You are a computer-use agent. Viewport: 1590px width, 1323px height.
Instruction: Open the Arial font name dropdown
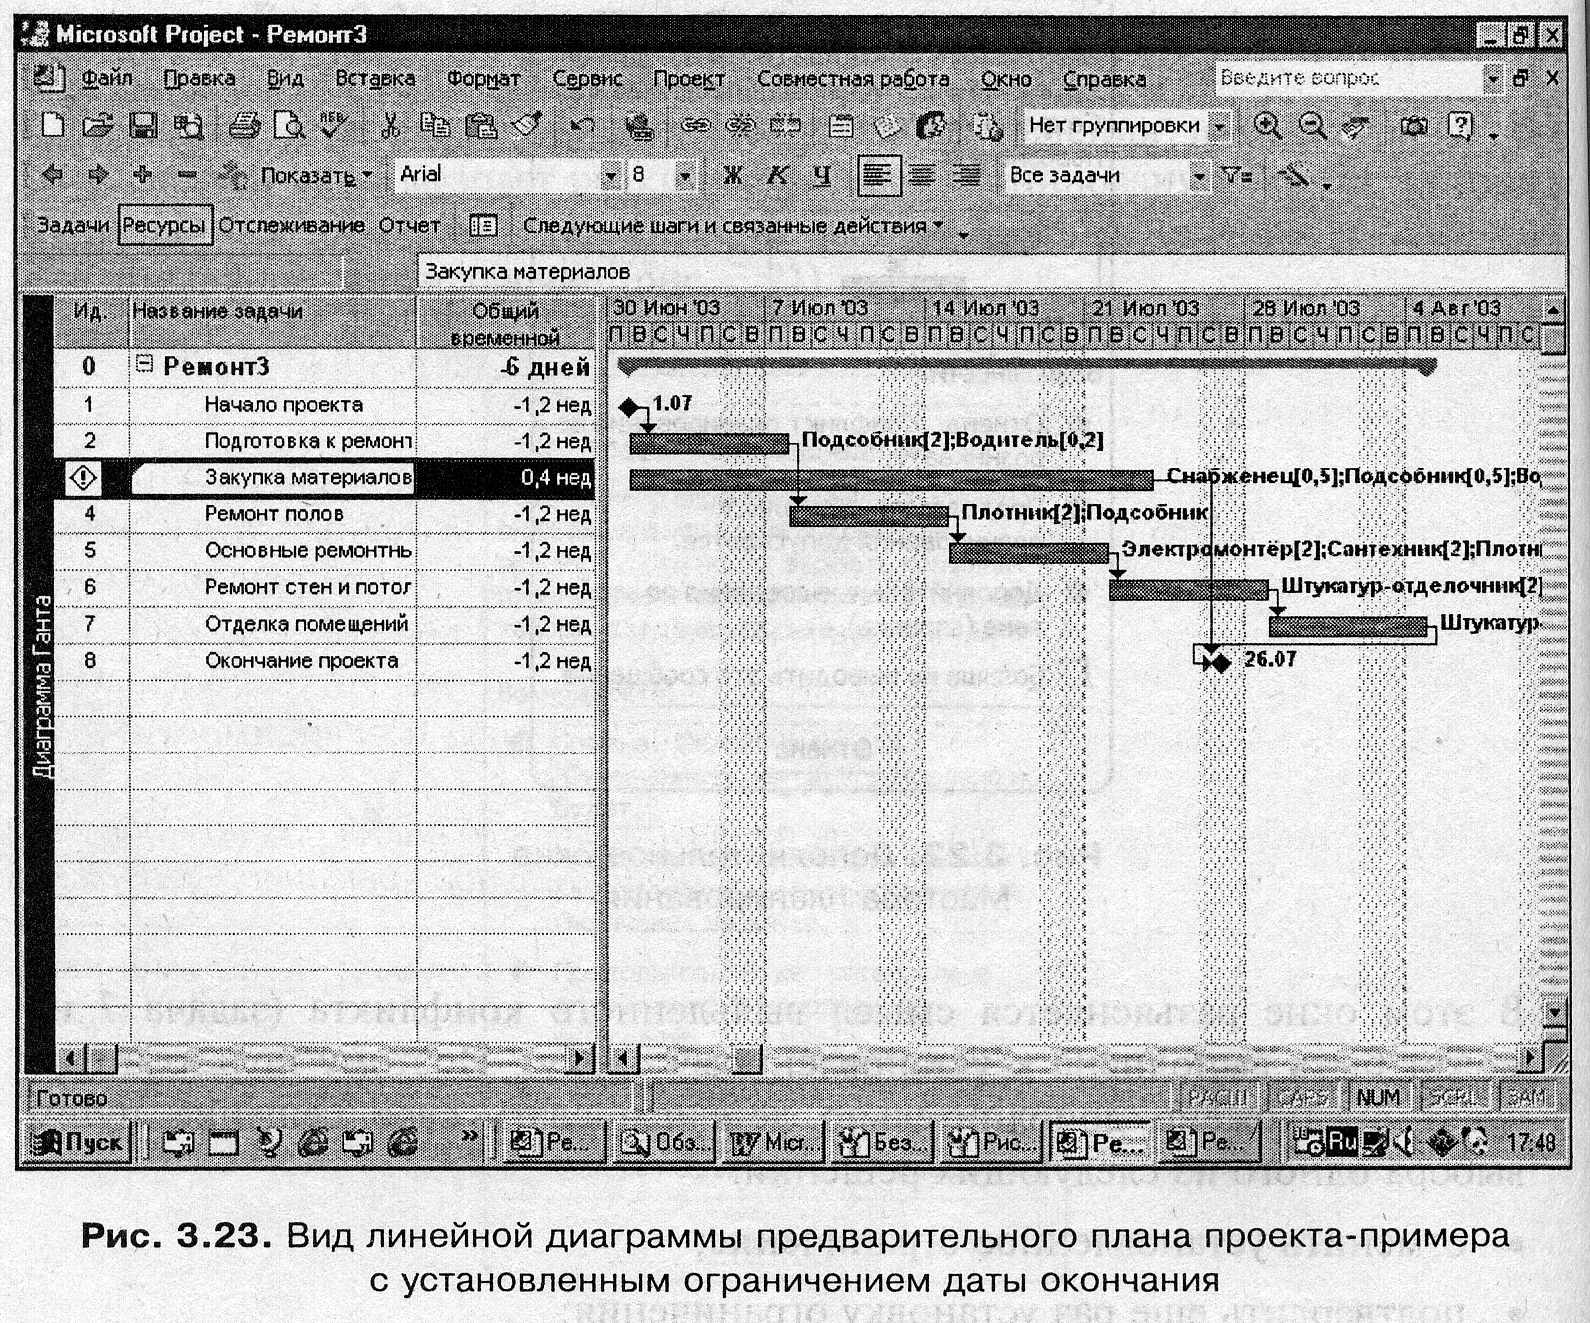click(x=611, y=176)
